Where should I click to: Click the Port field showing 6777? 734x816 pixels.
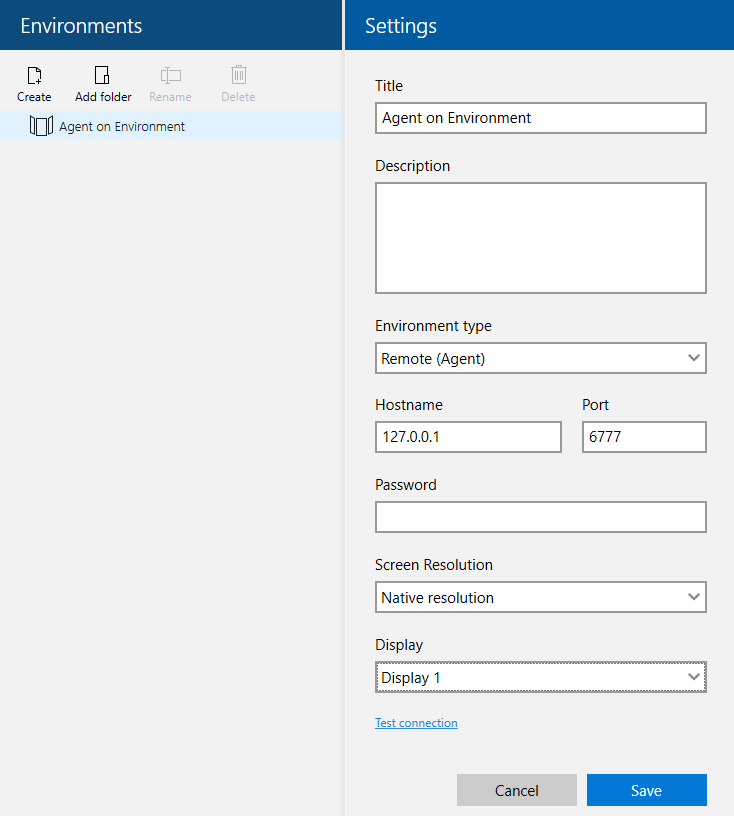pyautogui.click(x=643, y=437)
